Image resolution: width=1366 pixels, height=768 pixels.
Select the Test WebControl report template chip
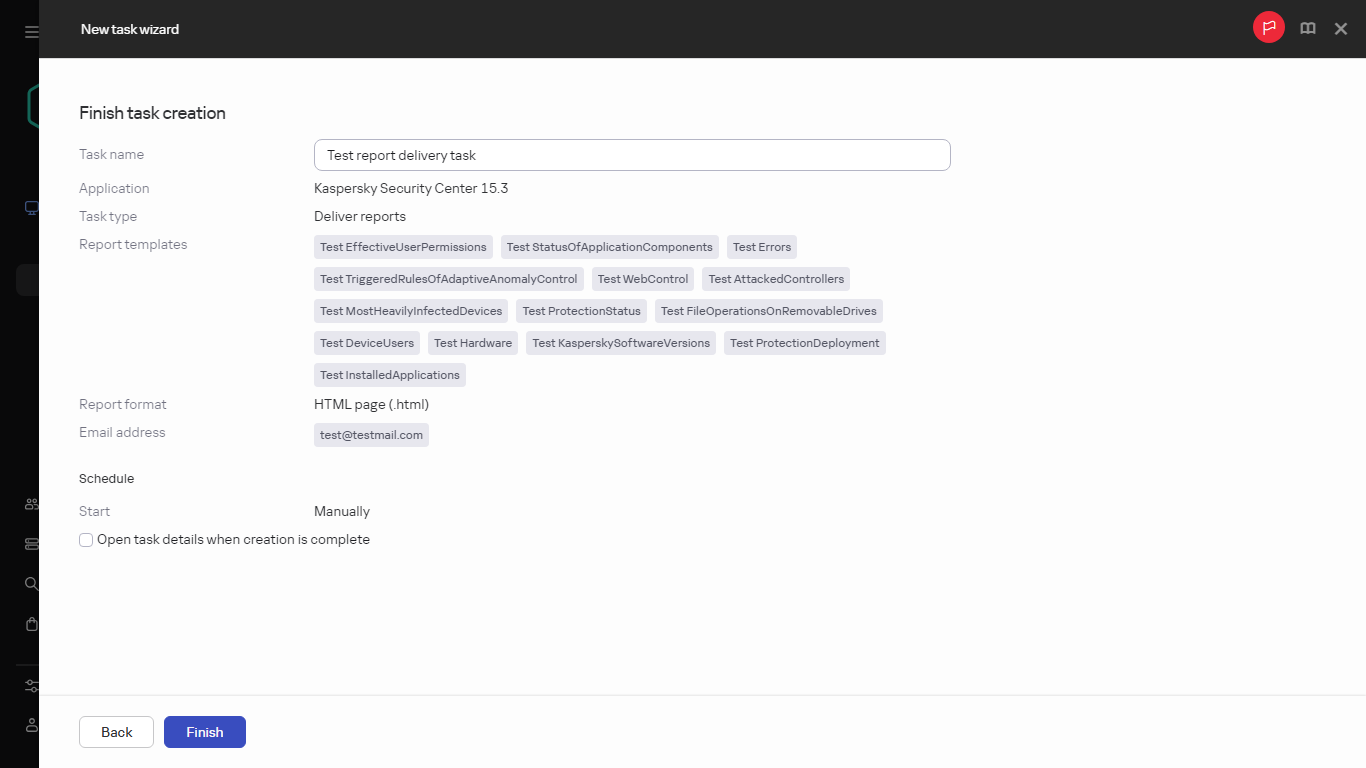[643, 279]
